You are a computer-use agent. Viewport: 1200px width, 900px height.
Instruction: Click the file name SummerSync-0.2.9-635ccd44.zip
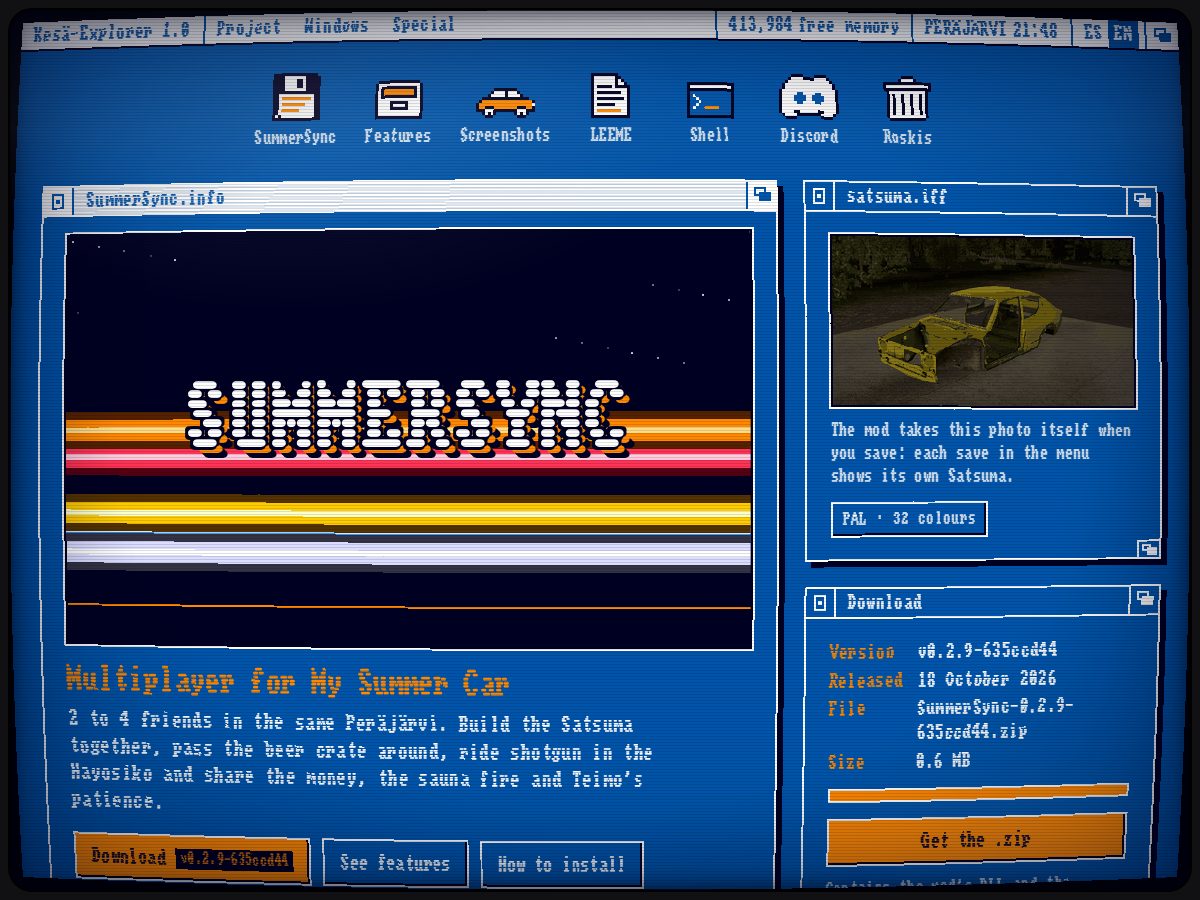pos(995,718)
